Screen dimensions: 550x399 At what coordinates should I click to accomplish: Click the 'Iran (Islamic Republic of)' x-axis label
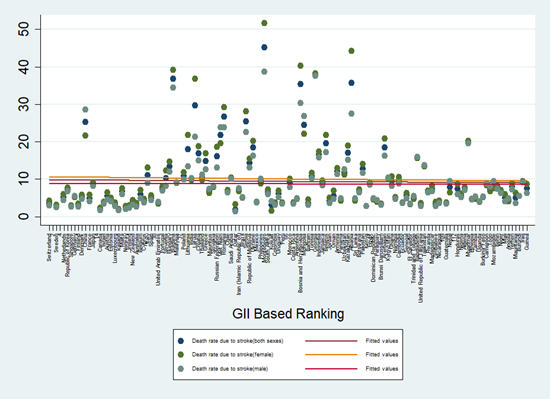tap(239, 264)
